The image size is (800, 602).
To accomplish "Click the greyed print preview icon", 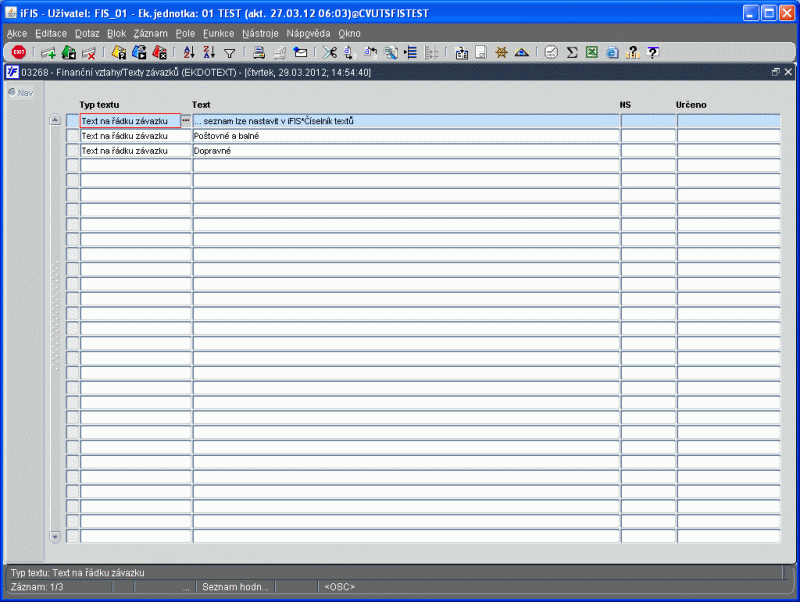I will click(x=280, y=52).
